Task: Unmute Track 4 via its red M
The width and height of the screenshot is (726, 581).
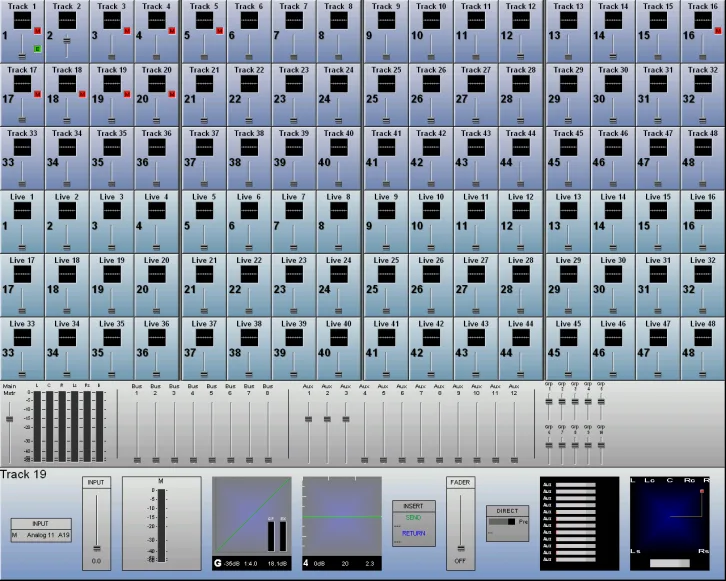Action: (172, 31)
